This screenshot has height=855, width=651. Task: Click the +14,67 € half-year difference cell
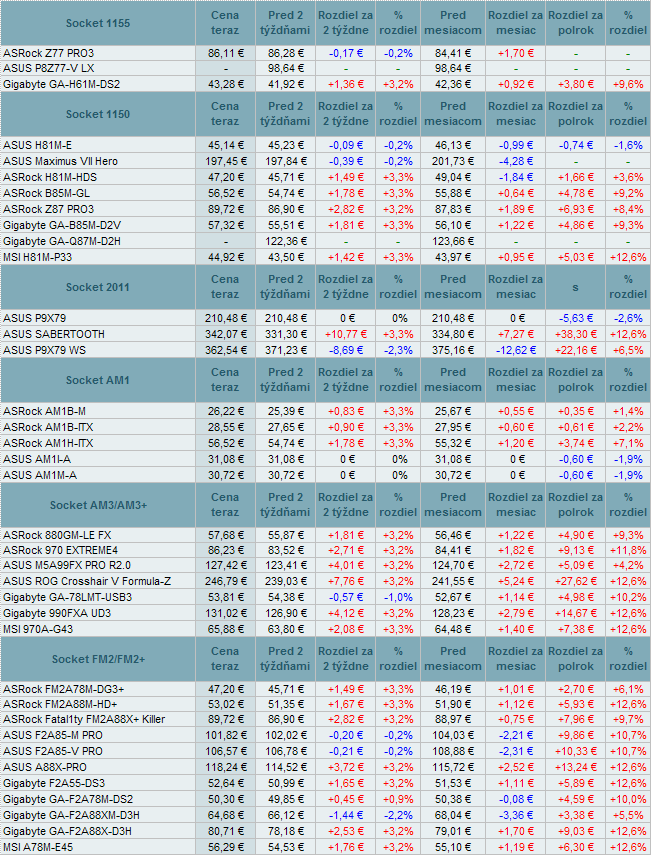(576, 613)
